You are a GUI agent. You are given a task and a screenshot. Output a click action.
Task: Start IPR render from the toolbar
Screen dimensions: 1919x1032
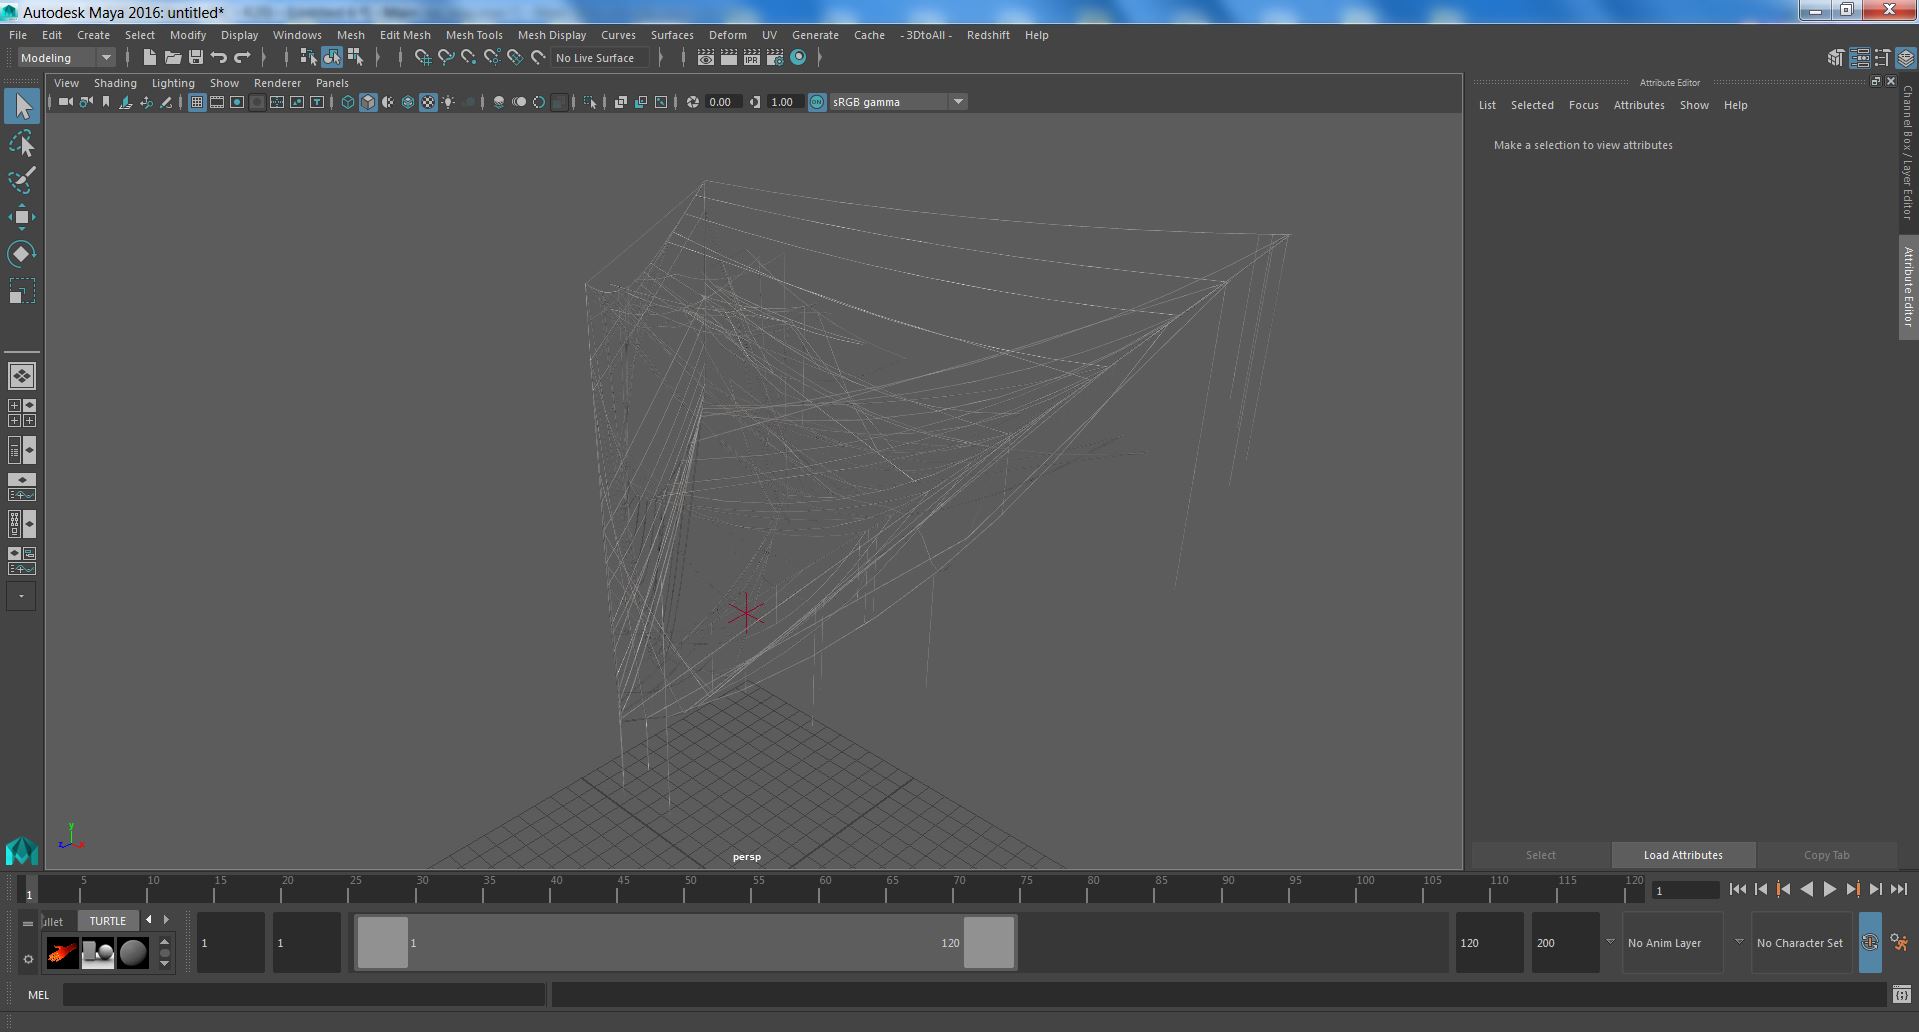click(752, 58)
